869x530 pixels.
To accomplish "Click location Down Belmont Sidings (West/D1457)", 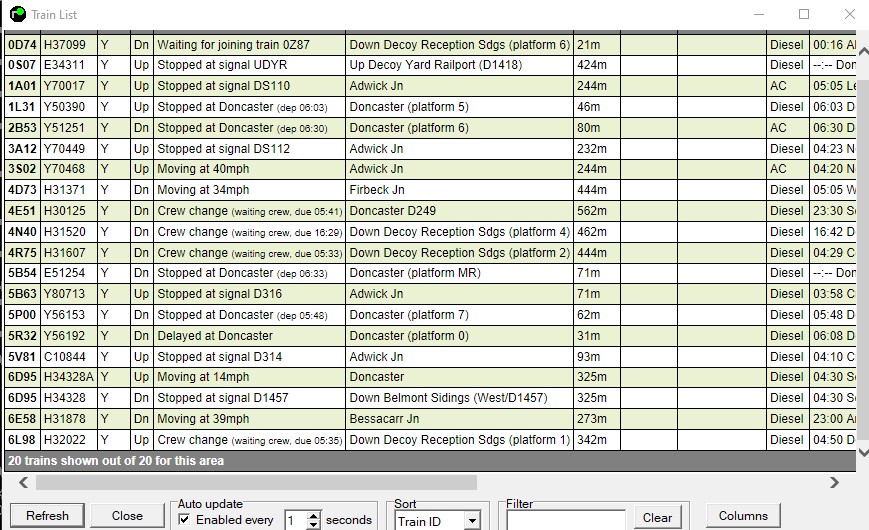I will click(448, 398).
